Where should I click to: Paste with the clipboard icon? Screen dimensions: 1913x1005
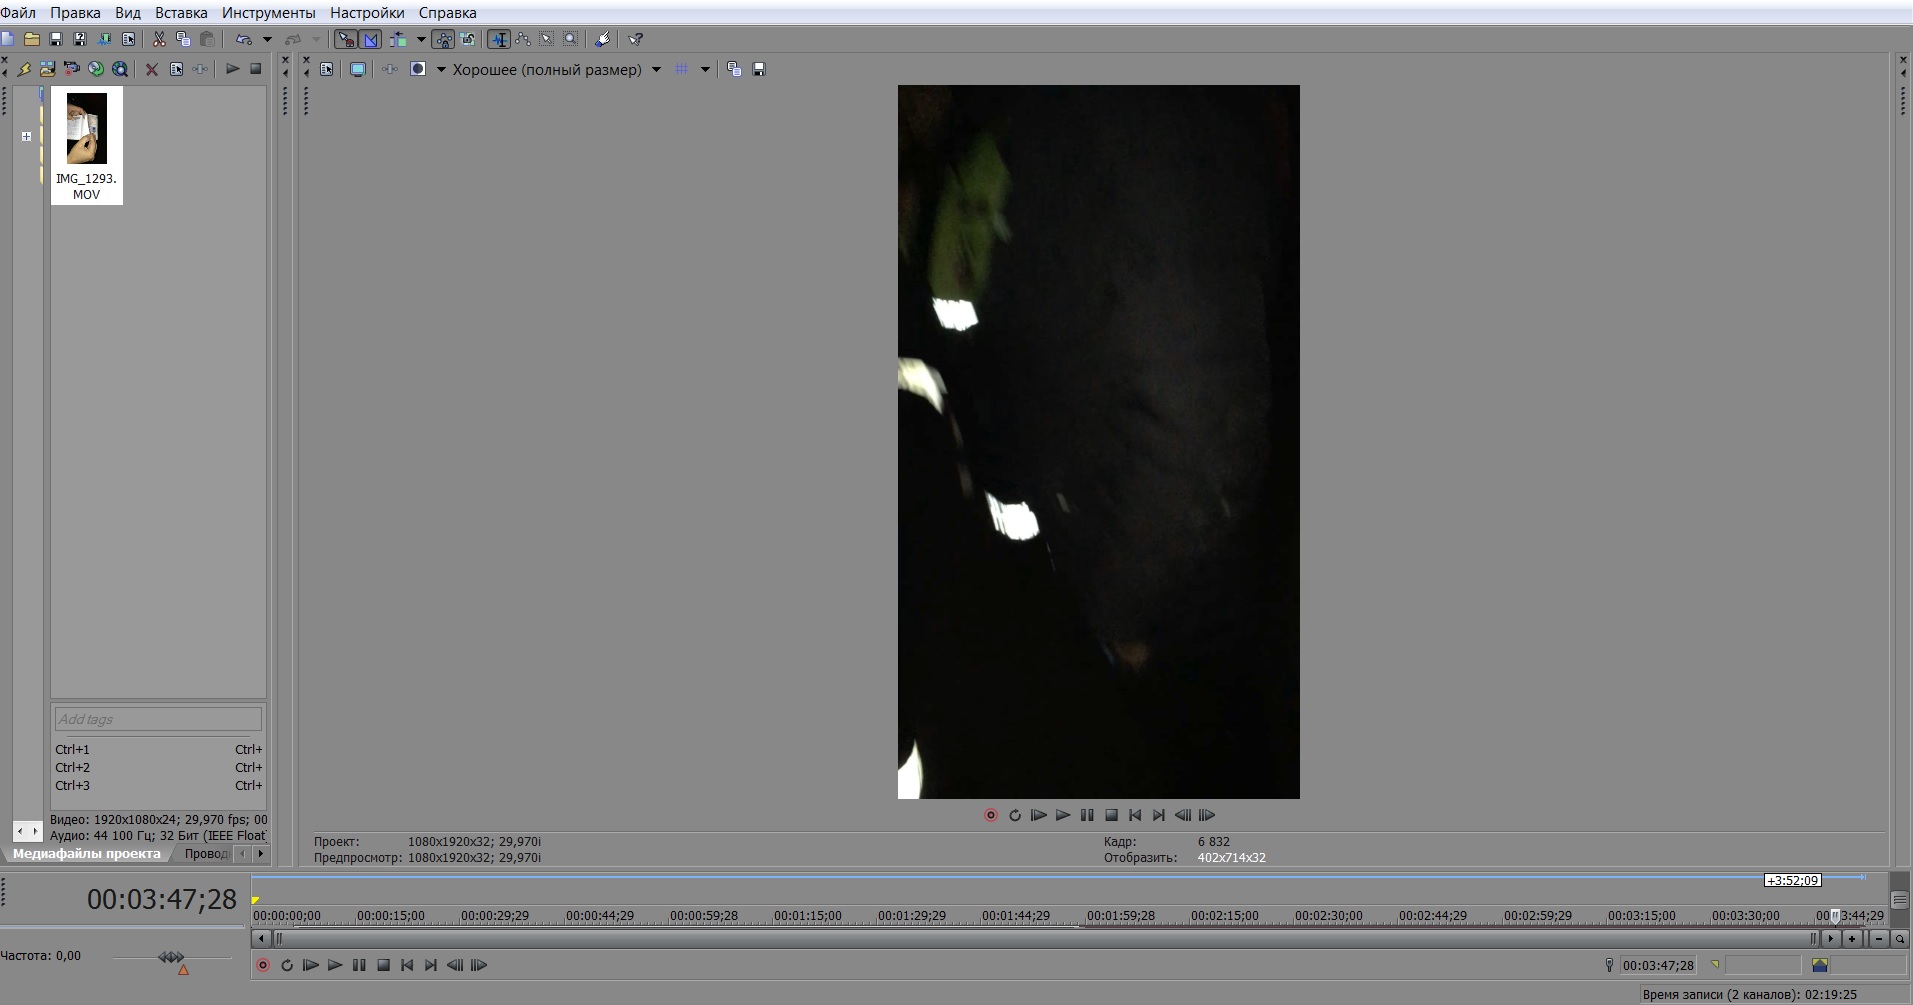[207, 39]
